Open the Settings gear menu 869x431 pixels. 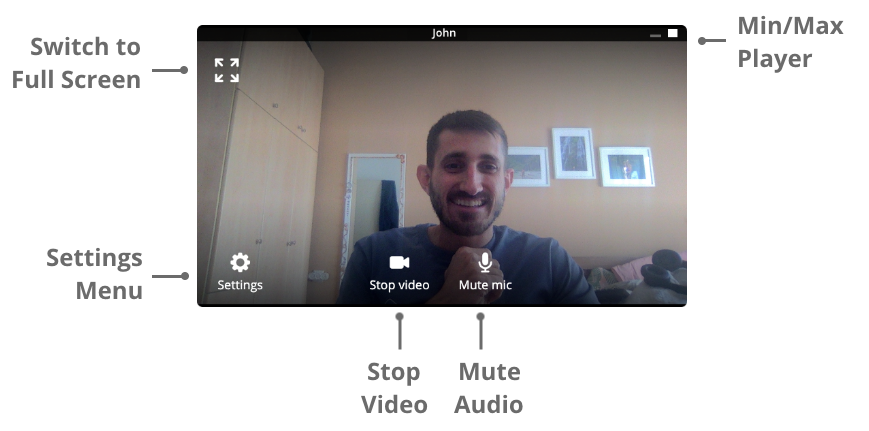240,262
